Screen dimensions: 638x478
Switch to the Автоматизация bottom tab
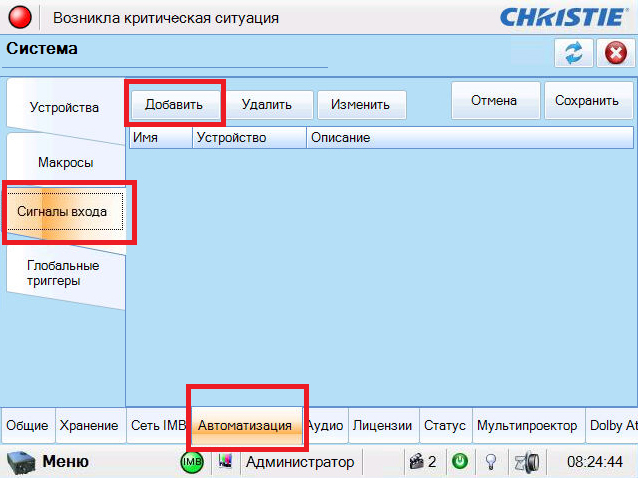pos(245,426)
